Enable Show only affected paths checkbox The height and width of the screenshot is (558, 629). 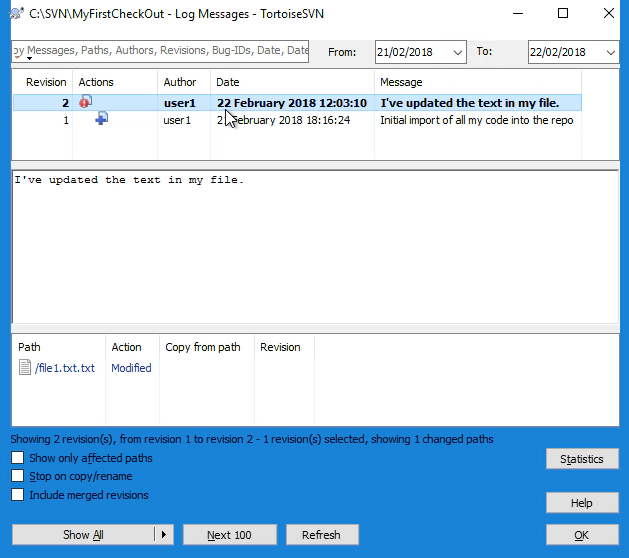click(18, 458)
